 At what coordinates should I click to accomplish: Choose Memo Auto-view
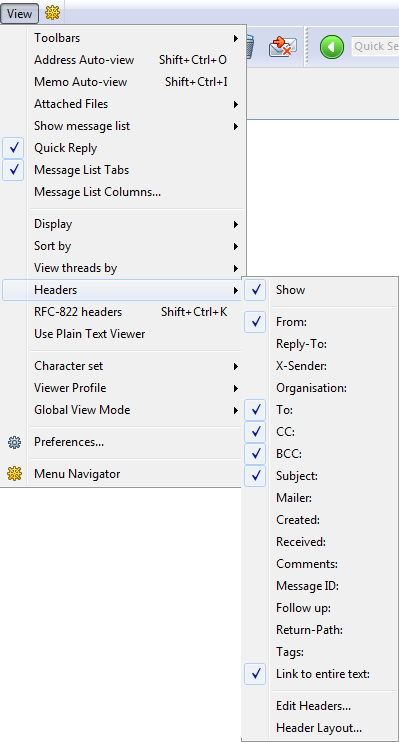pos(123,82)
